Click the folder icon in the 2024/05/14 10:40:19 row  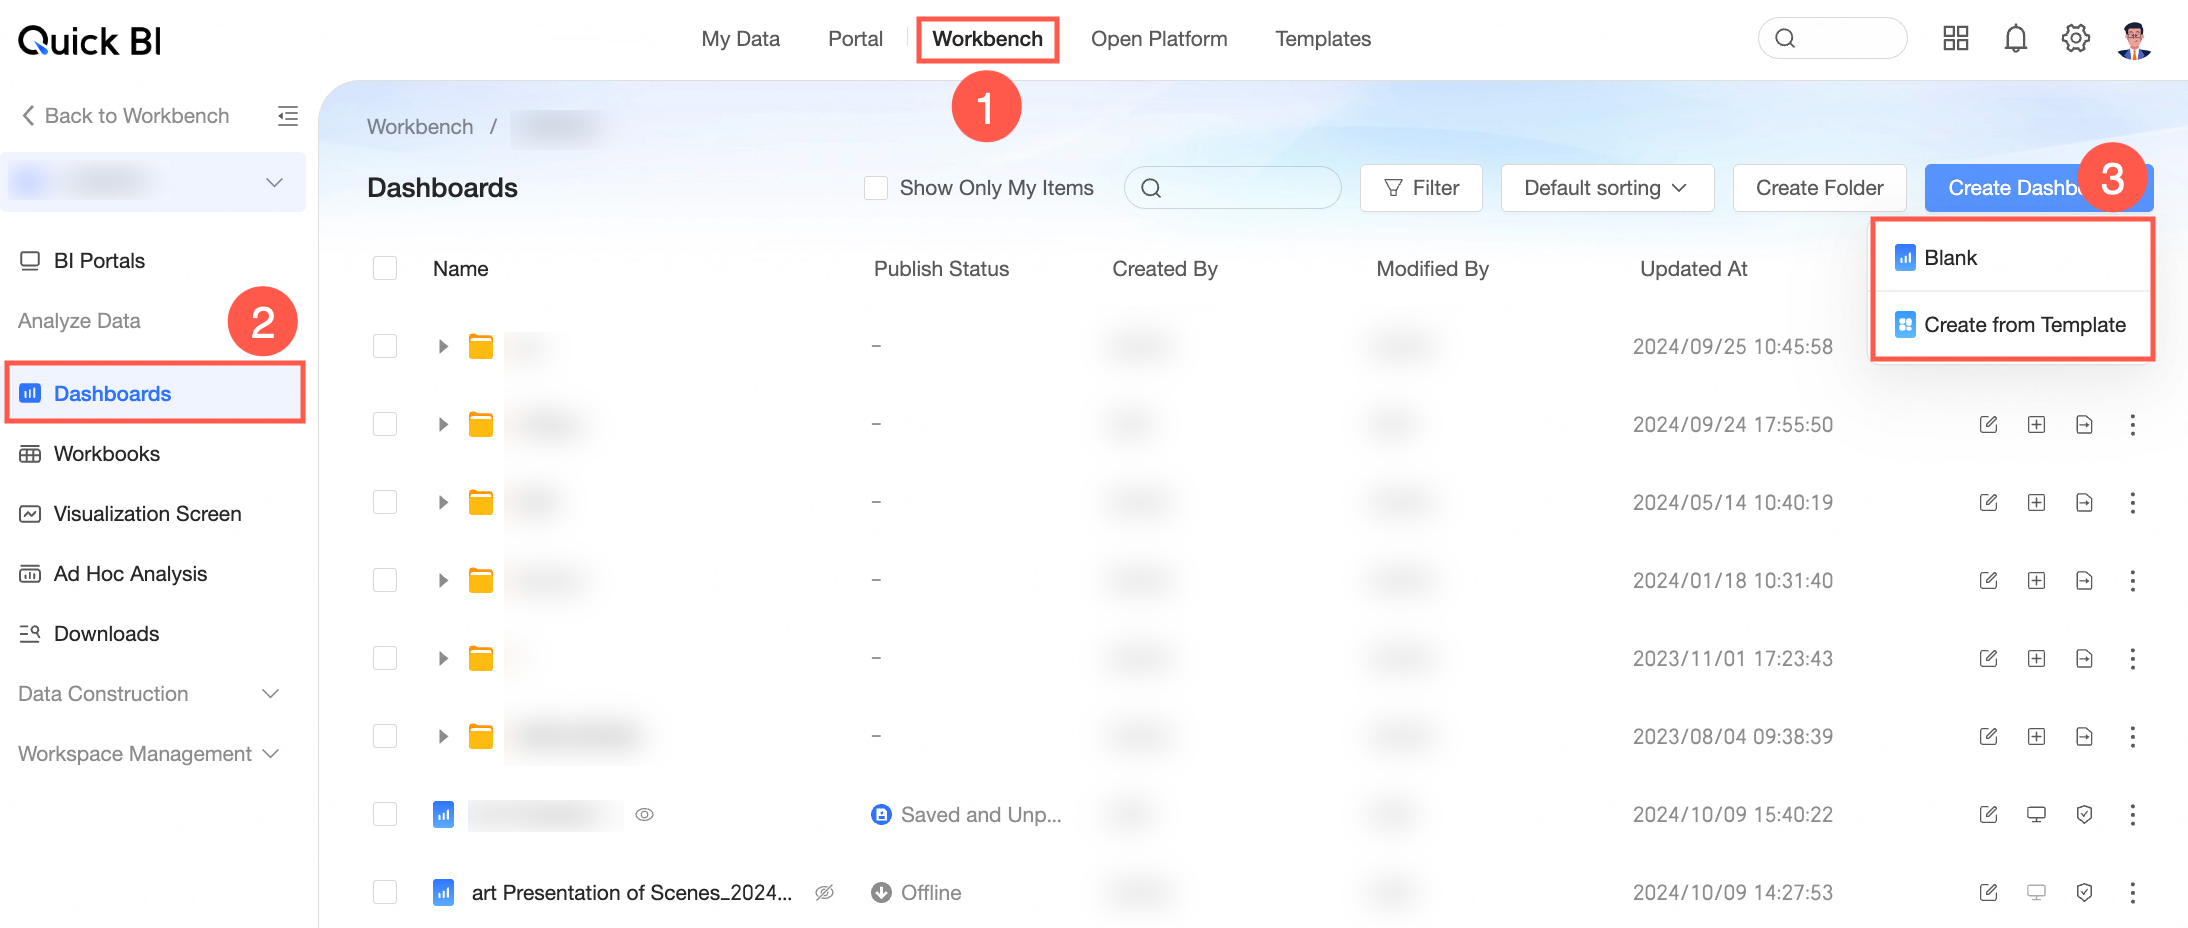(x=481, y=502)
